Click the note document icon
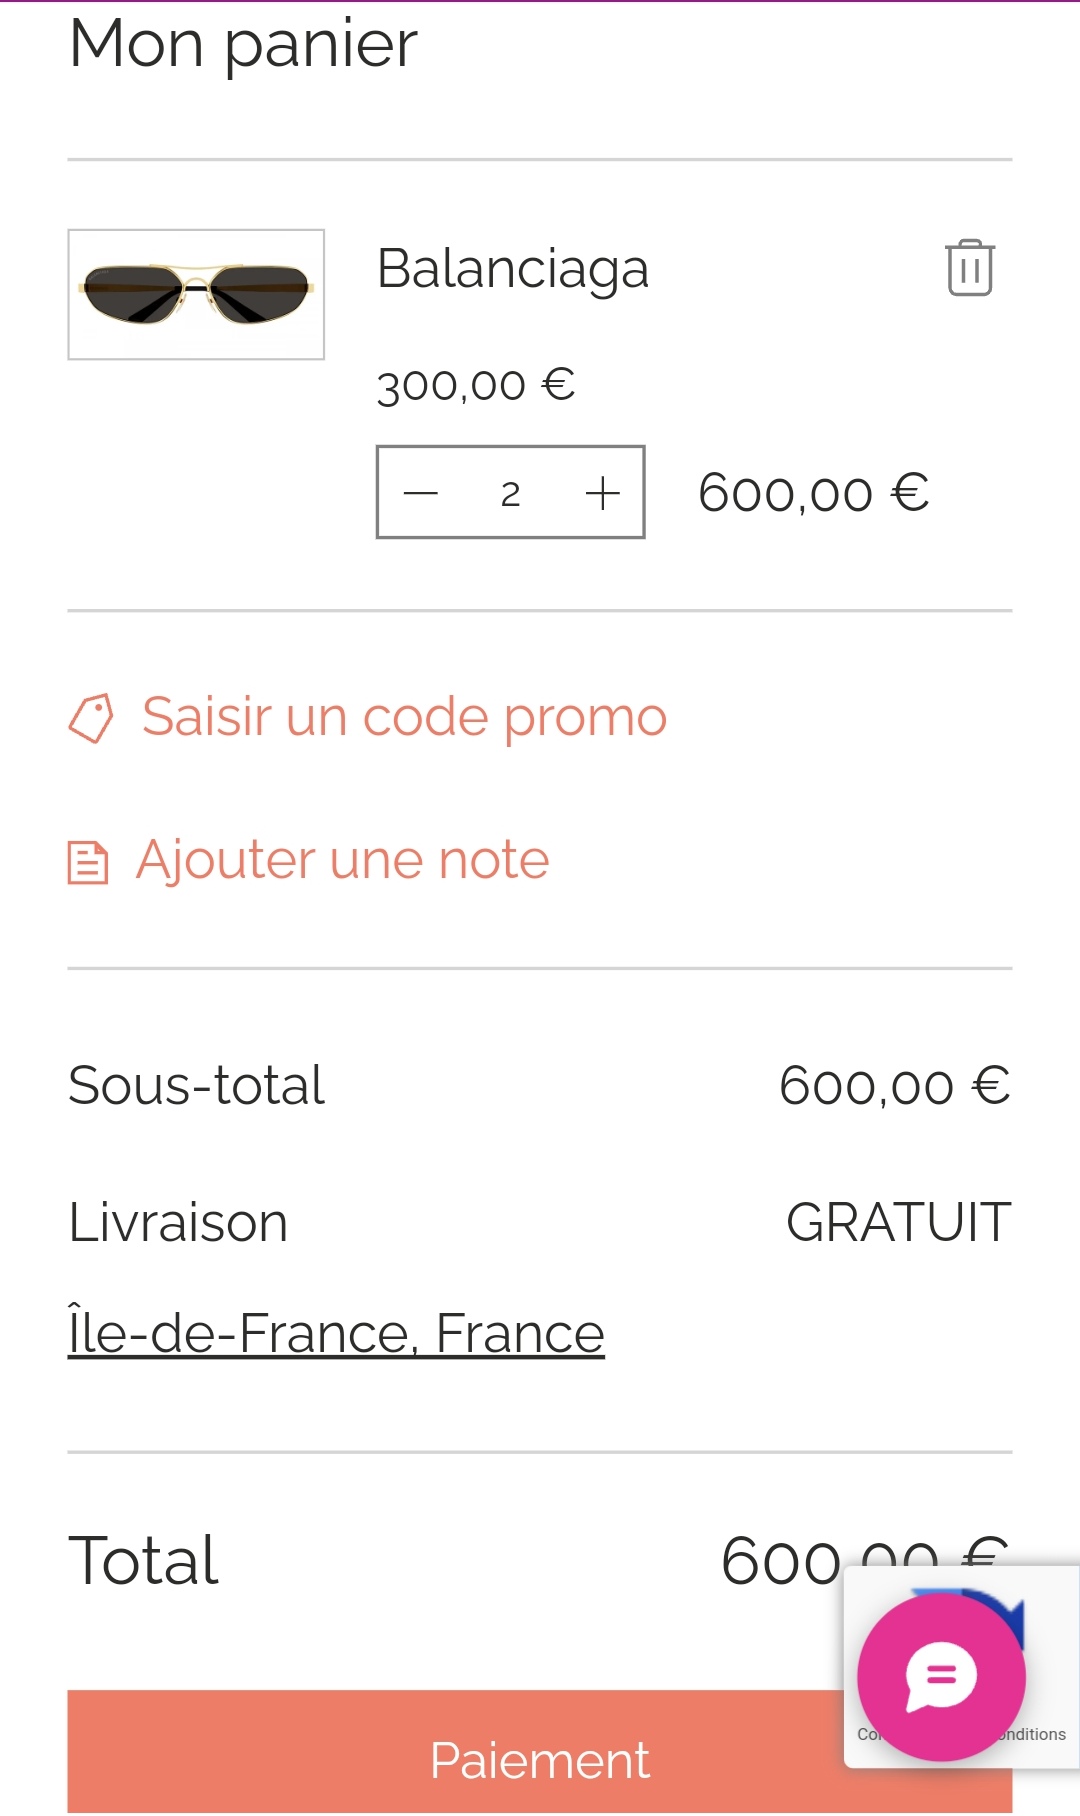 pos(88,862)
